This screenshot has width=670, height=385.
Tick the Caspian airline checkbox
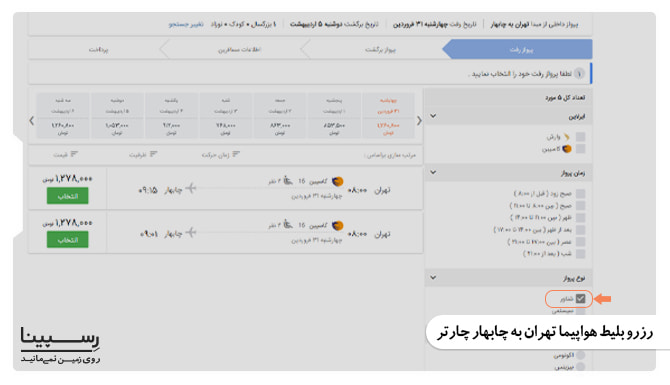(580, 149)
